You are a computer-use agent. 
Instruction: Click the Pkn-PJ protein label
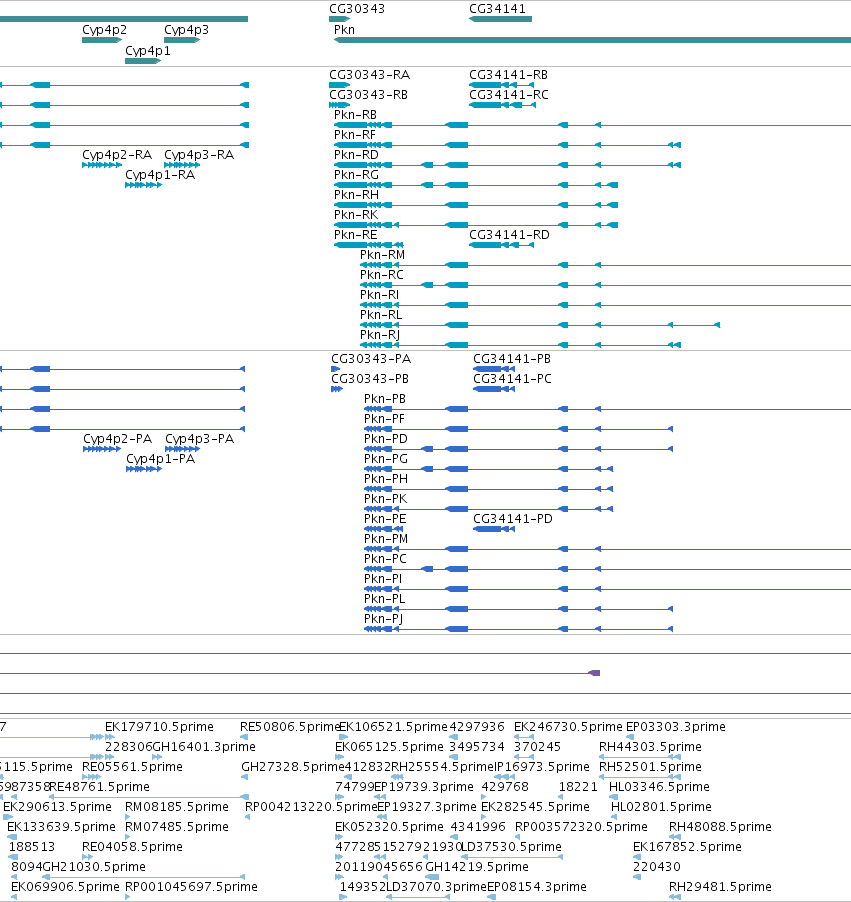(x=383, y=619)
